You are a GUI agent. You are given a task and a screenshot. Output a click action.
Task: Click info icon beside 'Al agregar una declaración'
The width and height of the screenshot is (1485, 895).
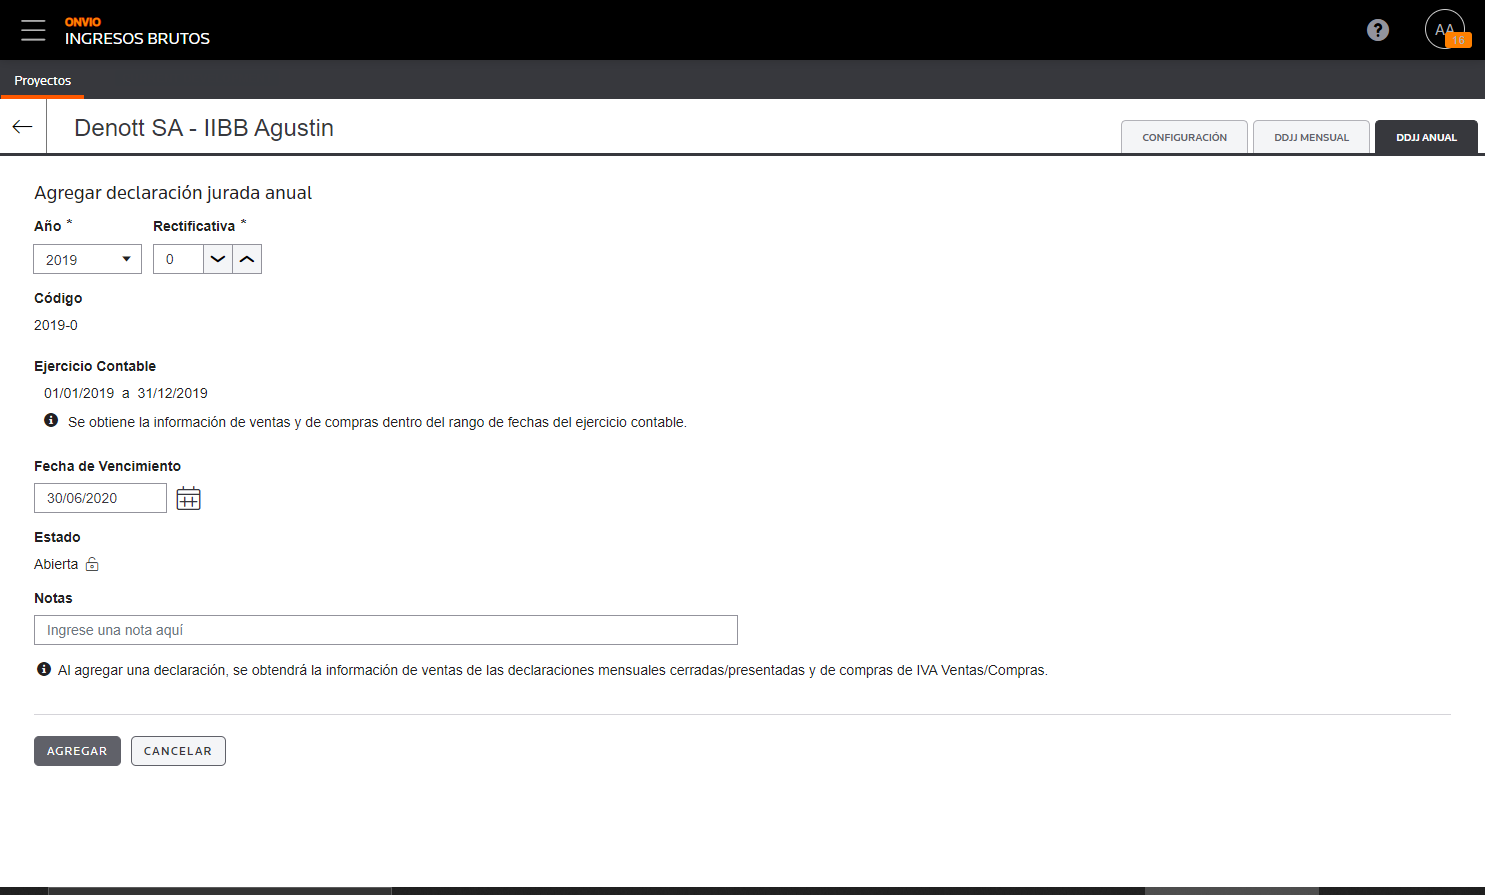[44, 669]
